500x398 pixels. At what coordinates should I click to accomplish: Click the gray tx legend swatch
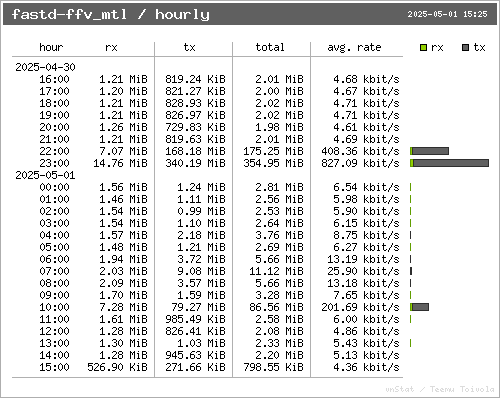[466, 48]
